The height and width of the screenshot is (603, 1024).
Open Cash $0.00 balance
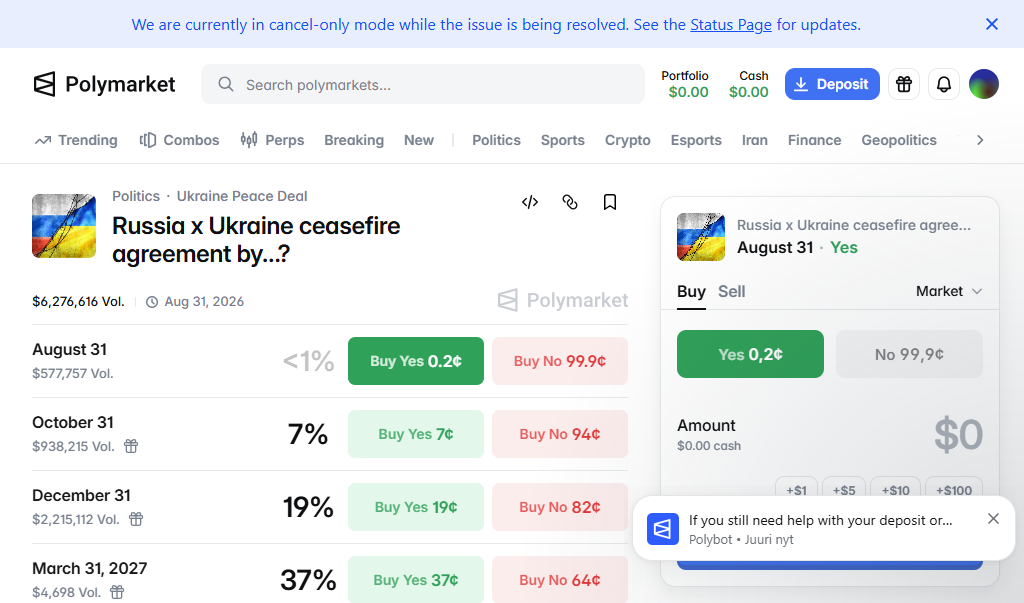(x=749, y=84)
